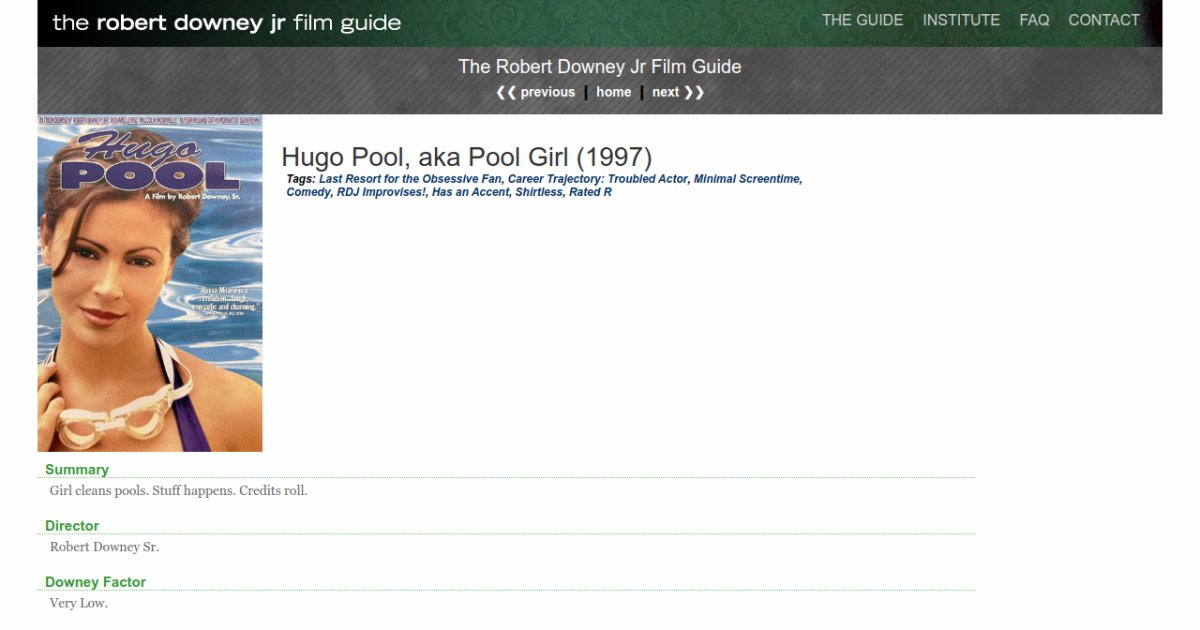Open the RDJ Improvises! tag
Screen dimensions: 1200x630
coord(380,192)
